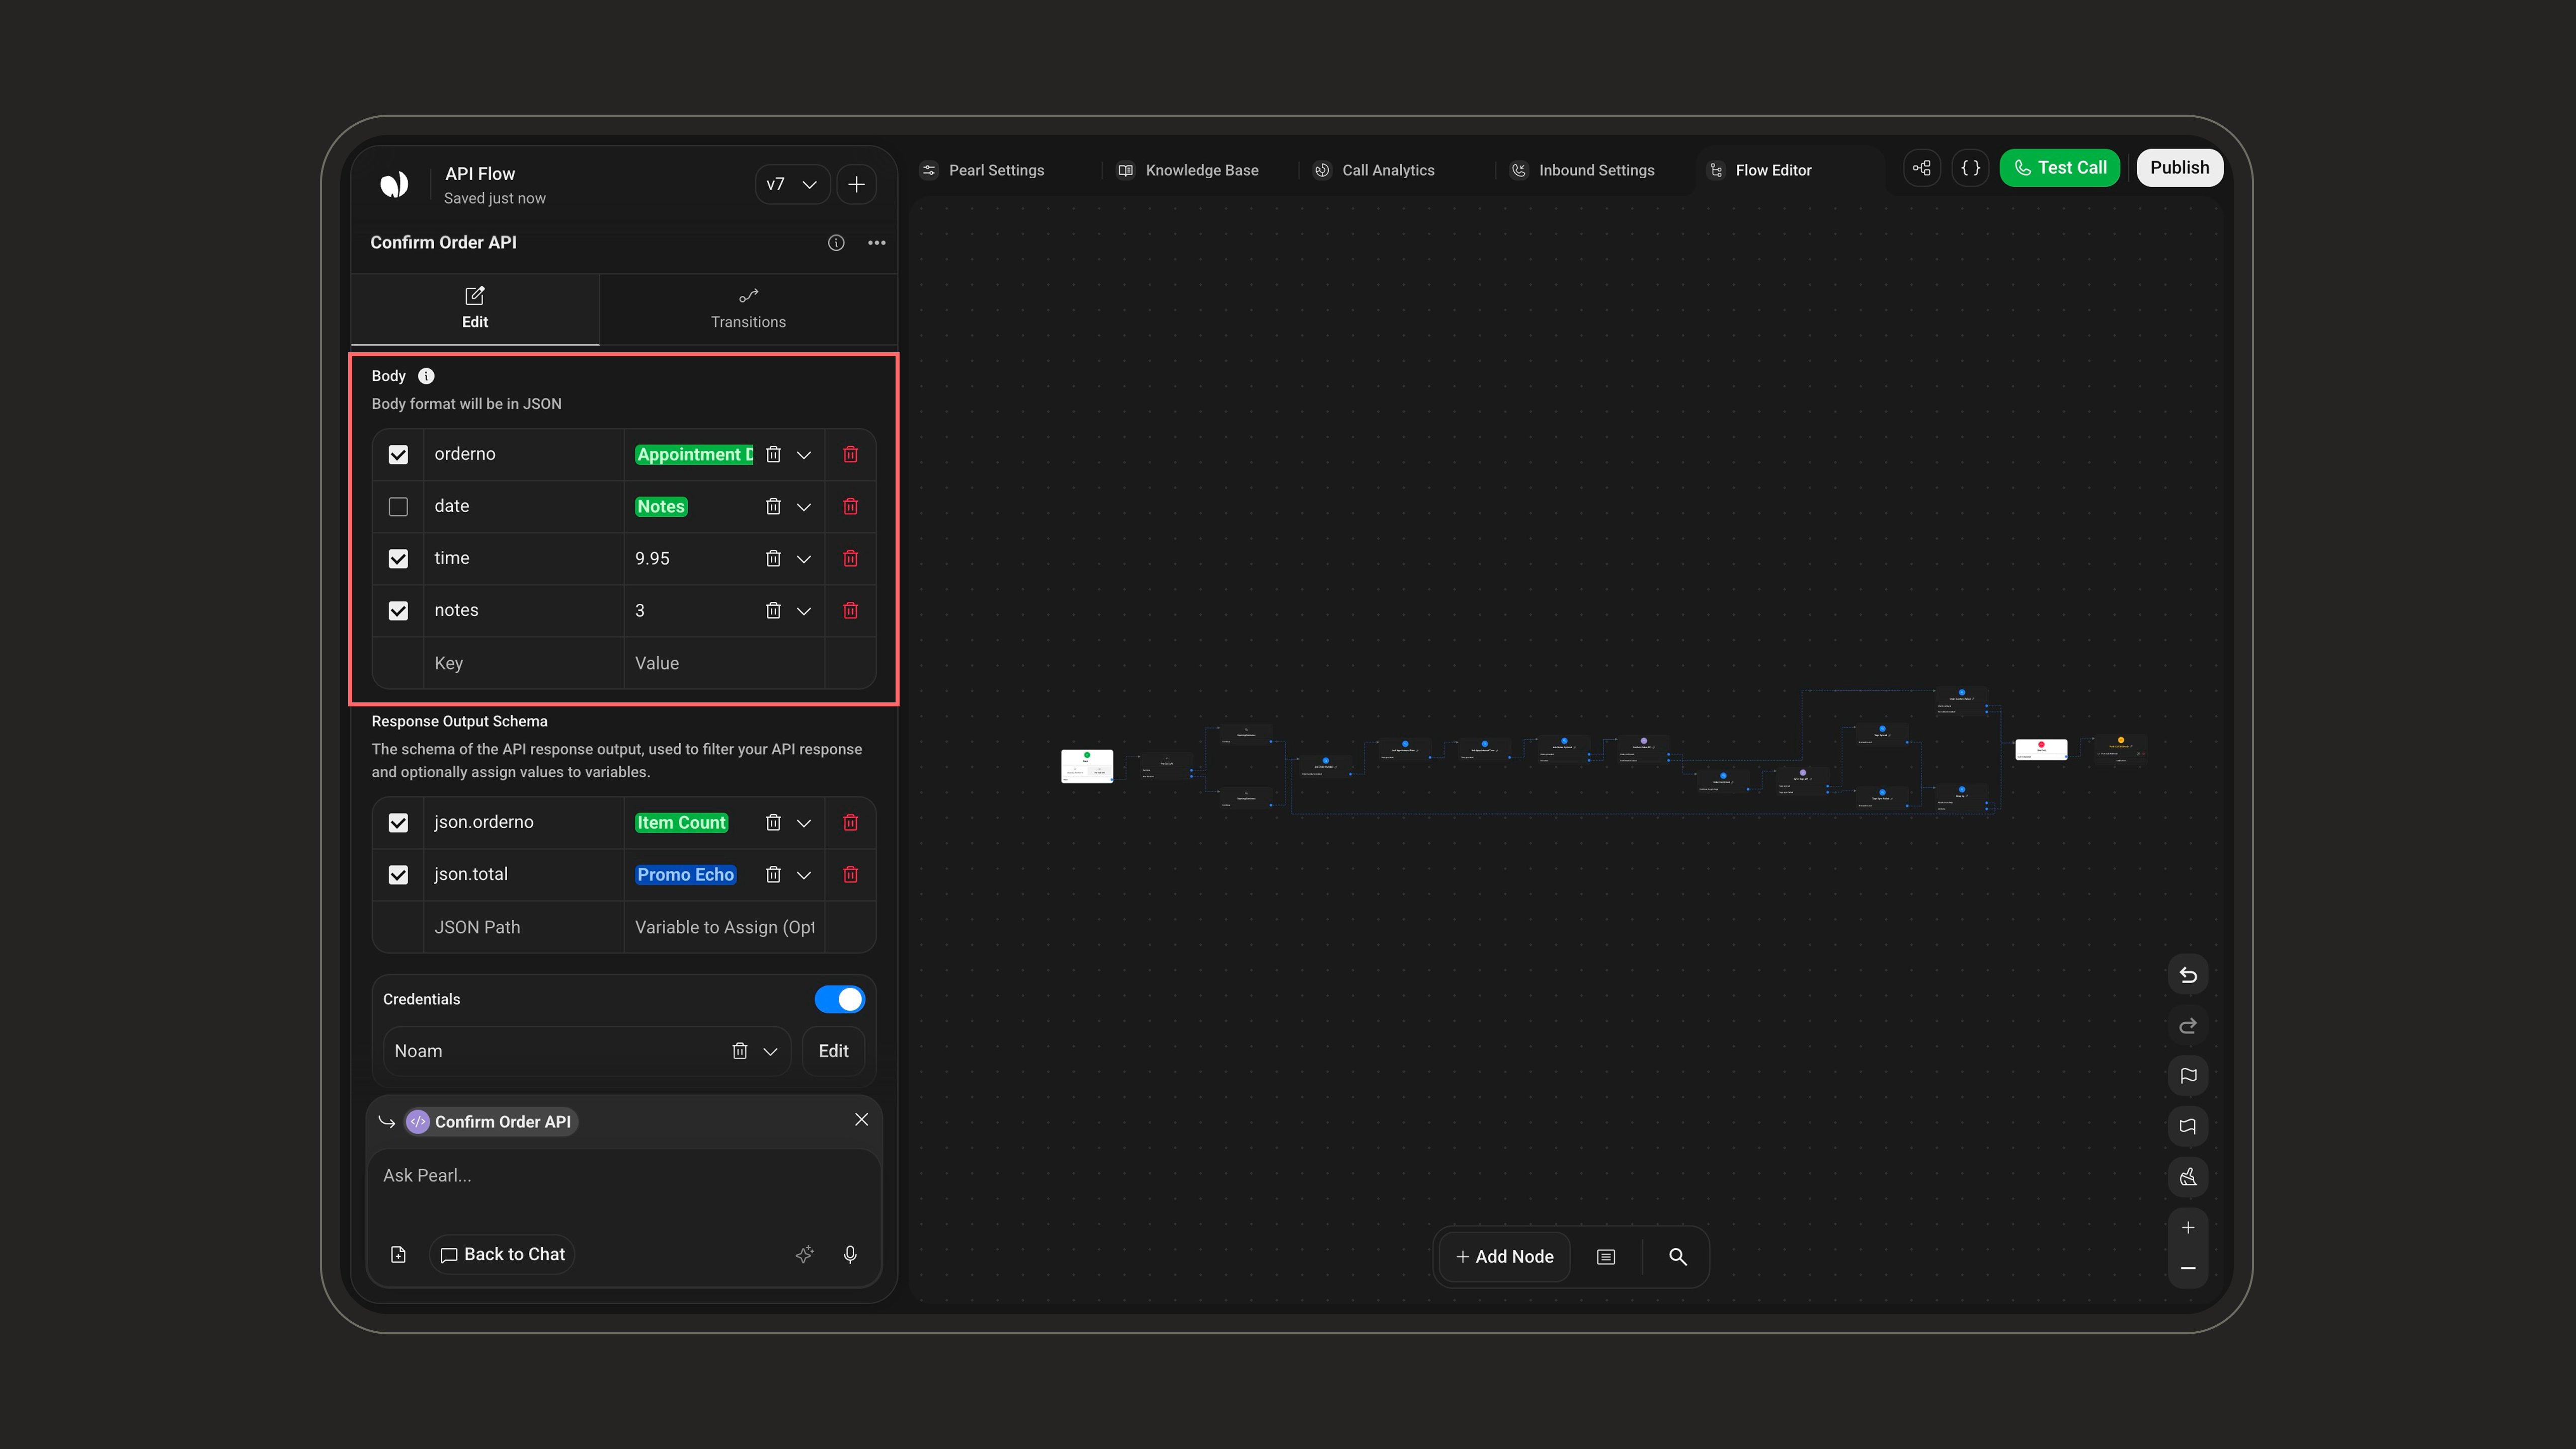Attach a file with the document-plus icon
The image size is (2576, 1449).
coord(398,1255)
